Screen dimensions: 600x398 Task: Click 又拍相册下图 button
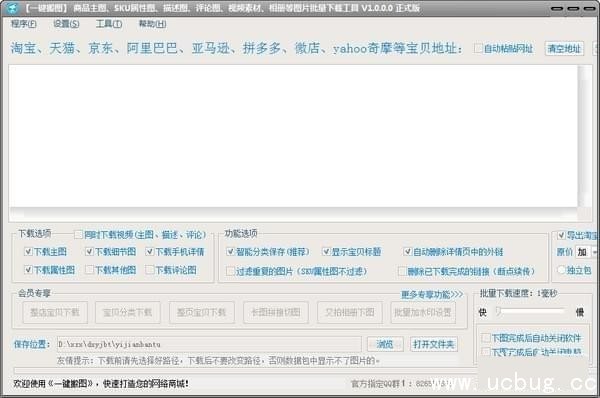point(350,312)
